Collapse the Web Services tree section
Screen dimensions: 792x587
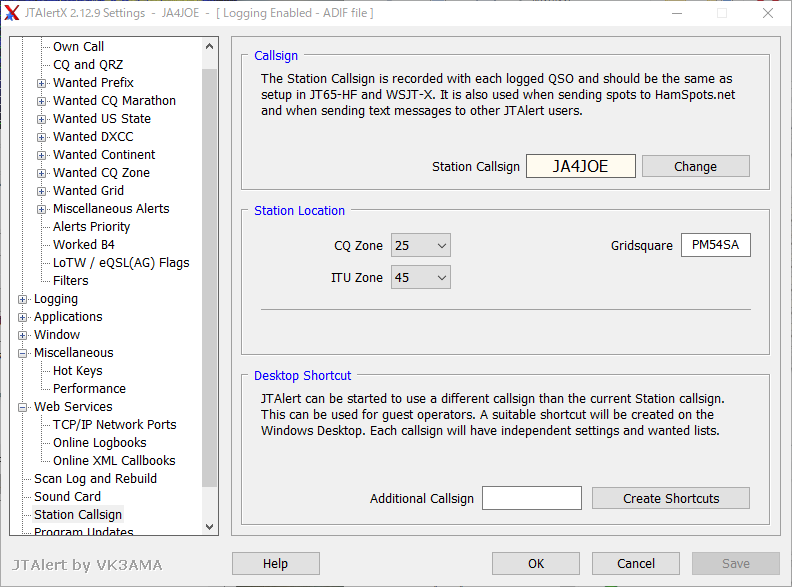22,408
